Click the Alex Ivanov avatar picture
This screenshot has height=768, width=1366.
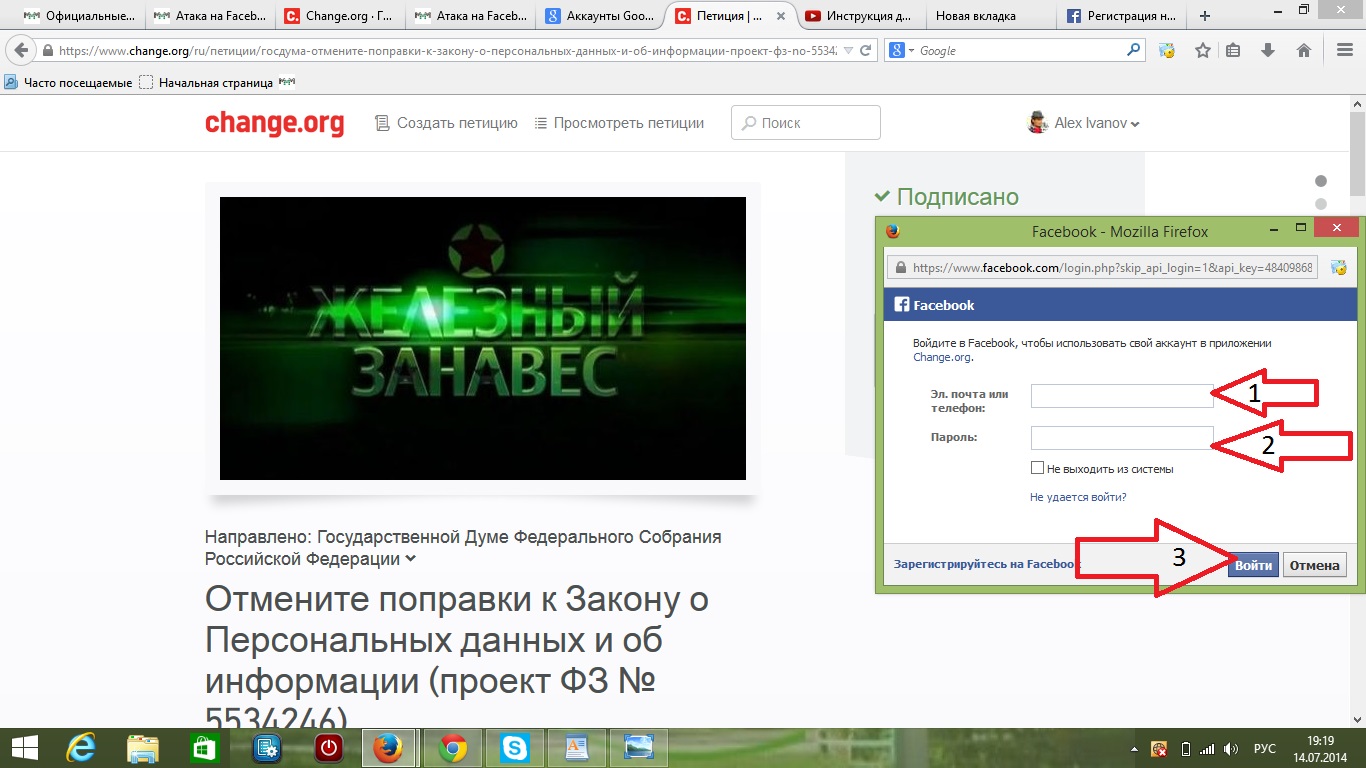[x=1038, y=122]
